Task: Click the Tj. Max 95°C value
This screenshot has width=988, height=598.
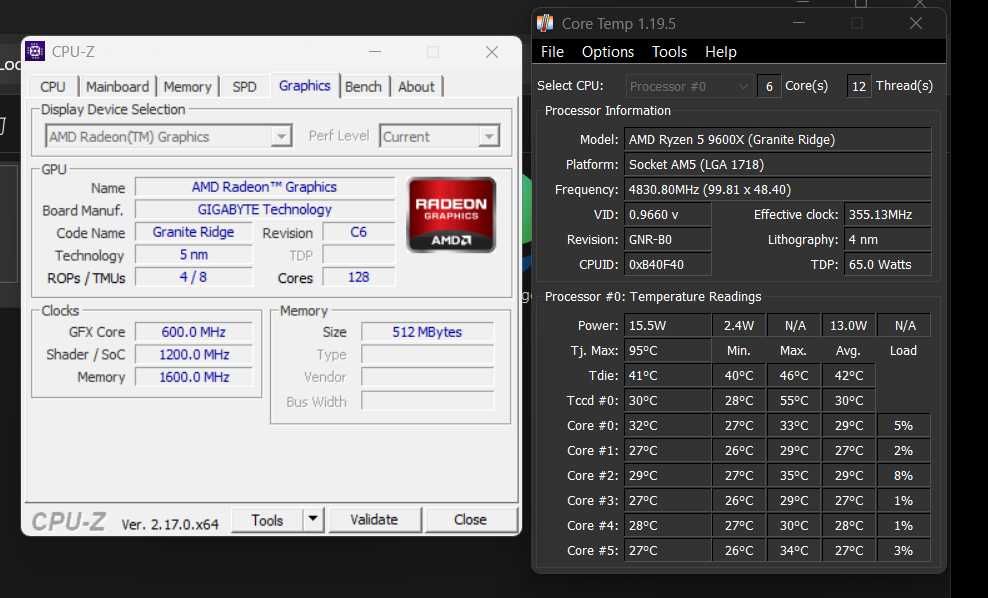Action: tap(668, 350)
